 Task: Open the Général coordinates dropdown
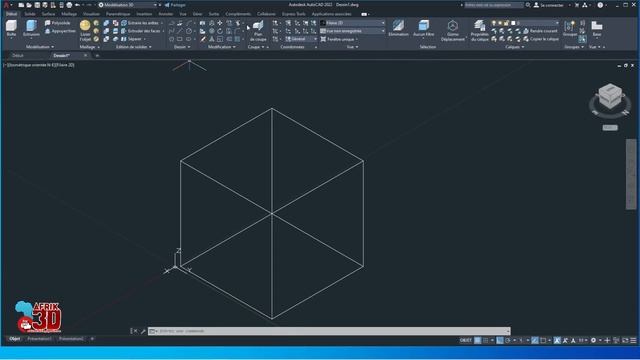301,39
